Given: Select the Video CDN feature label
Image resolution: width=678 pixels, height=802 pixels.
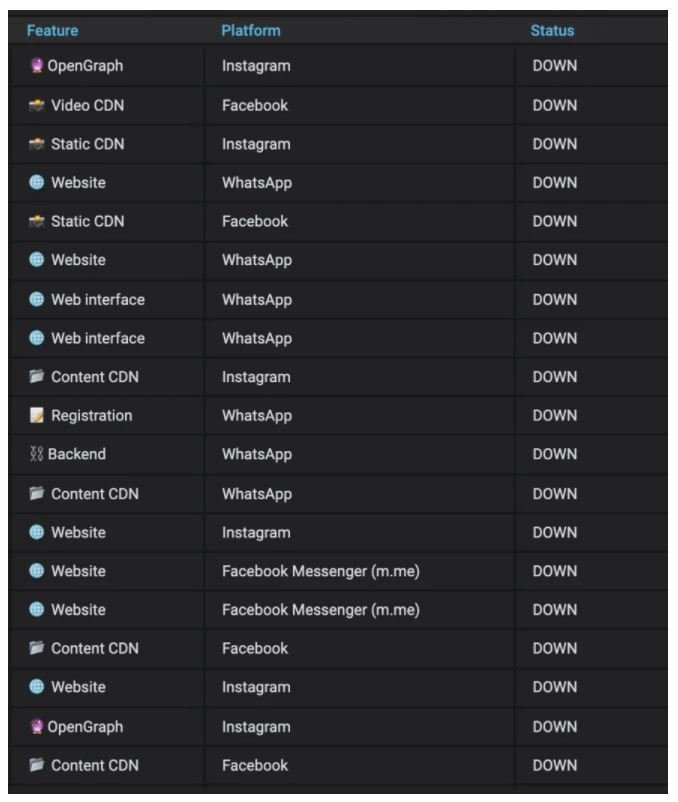Looking at the screenshot, I should point(87,105).
